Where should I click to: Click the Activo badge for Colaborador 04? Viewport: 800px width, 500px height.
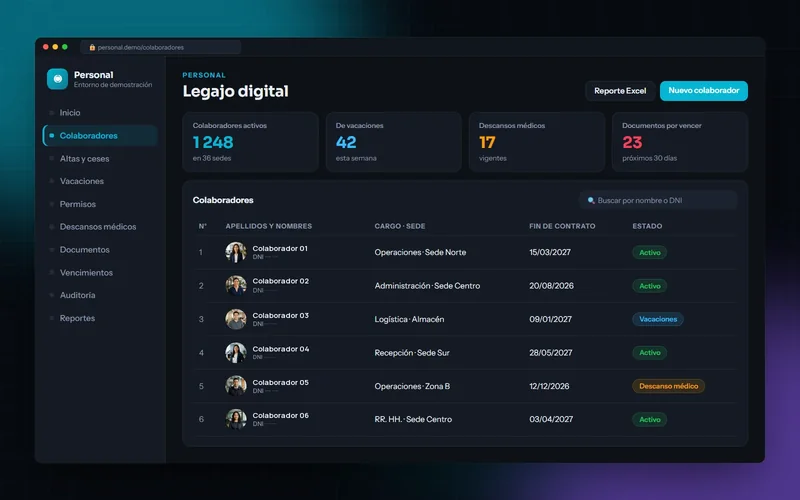(649, 353)
